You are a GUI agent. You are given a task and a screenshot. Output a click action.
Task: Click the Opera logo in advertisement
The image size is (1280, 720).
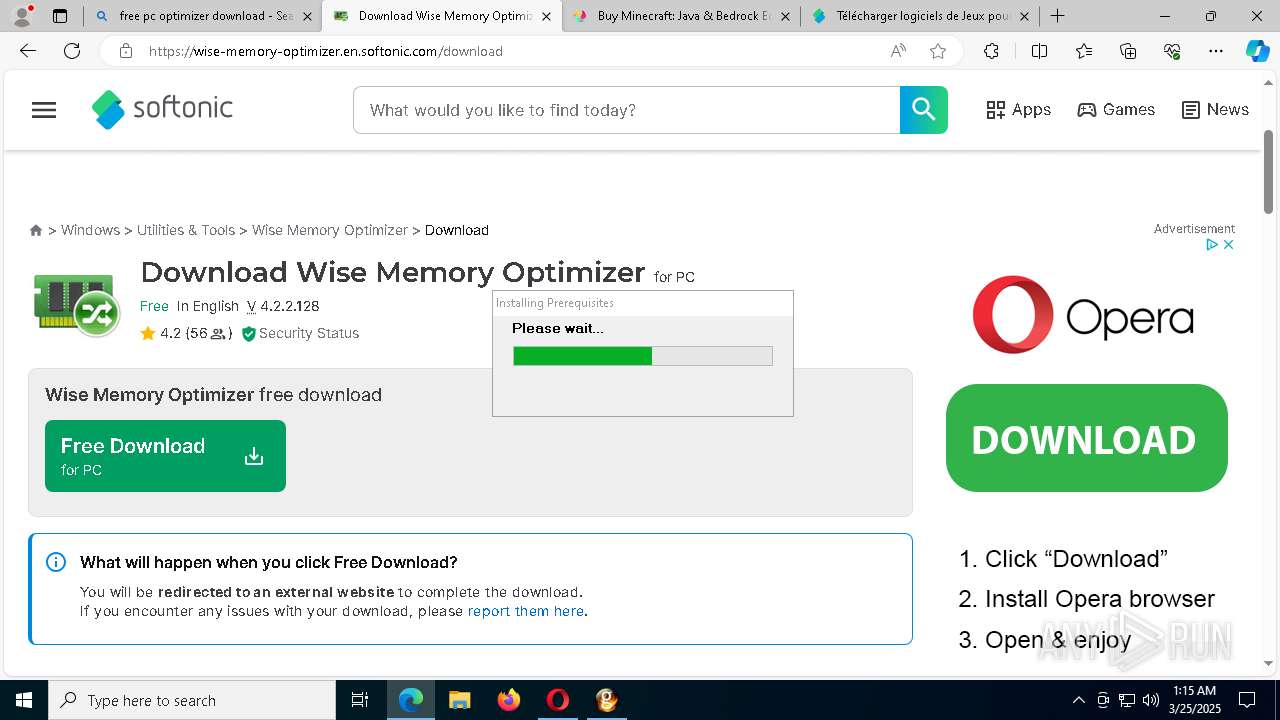(1083, 315)
